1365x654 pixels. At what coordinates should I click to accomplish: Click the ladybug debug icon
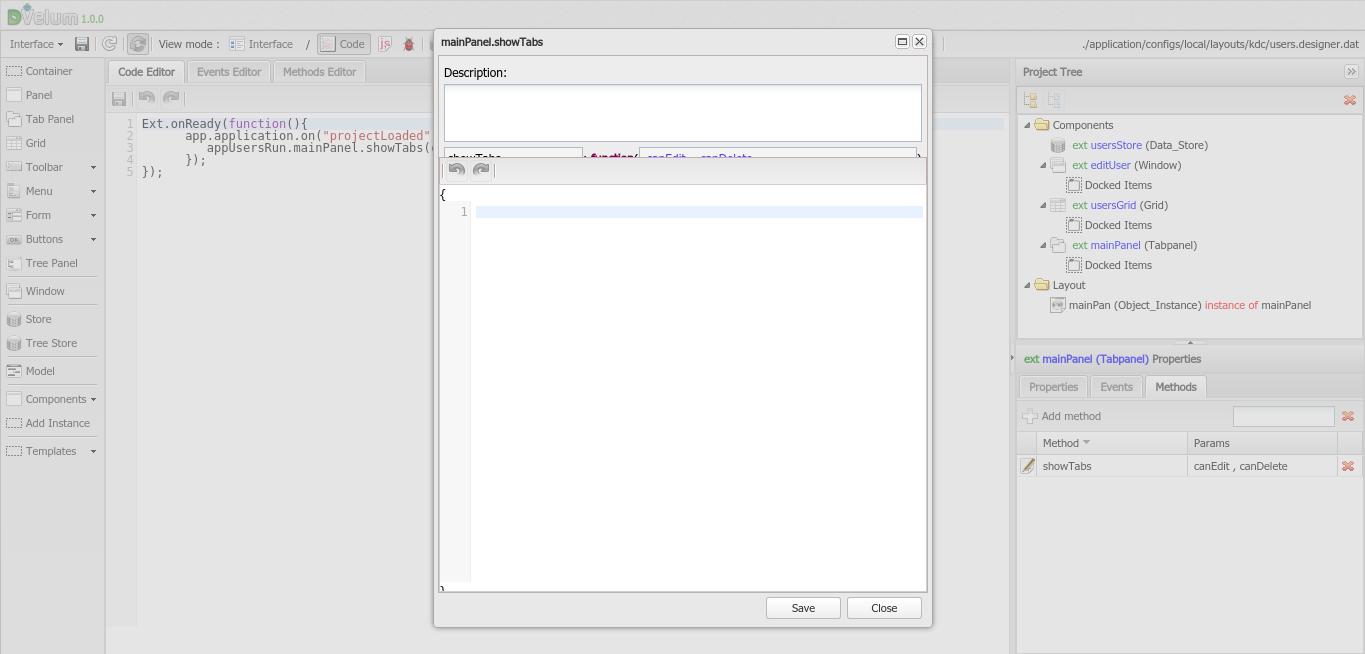[409, 44]
